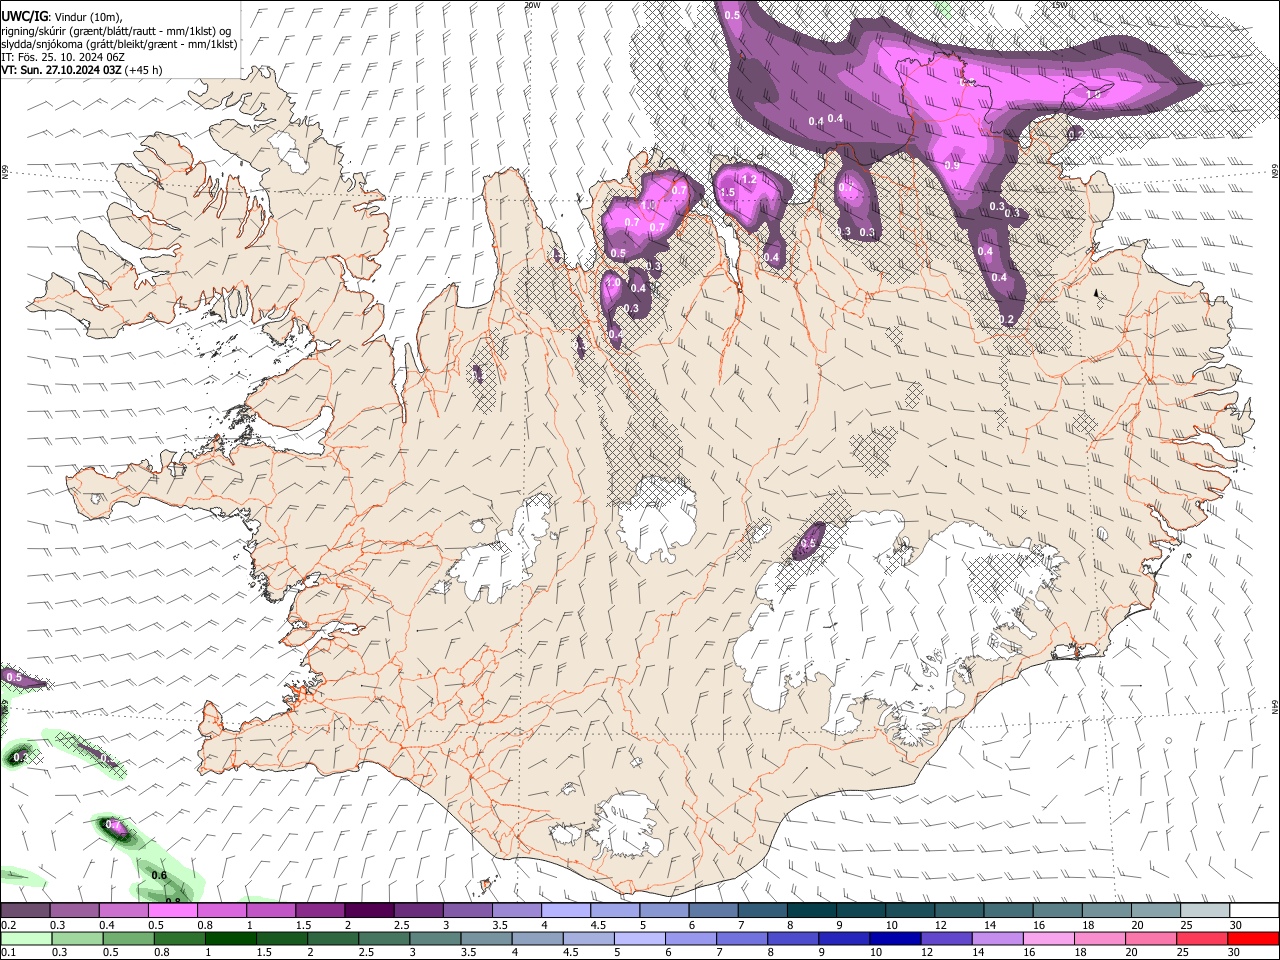Choose upper scale swatch between 3.5 and 4
The image size is (1280, 960).
(x=516, y=910)
